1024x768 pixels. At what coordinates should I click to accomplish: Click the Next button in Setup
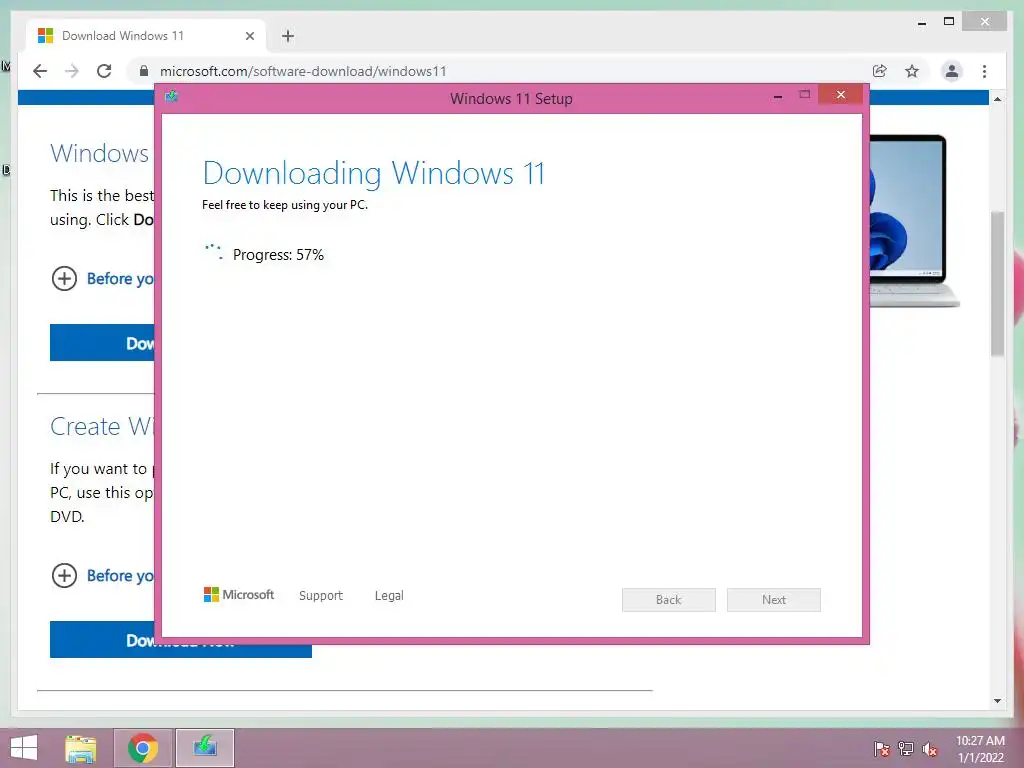774,600
